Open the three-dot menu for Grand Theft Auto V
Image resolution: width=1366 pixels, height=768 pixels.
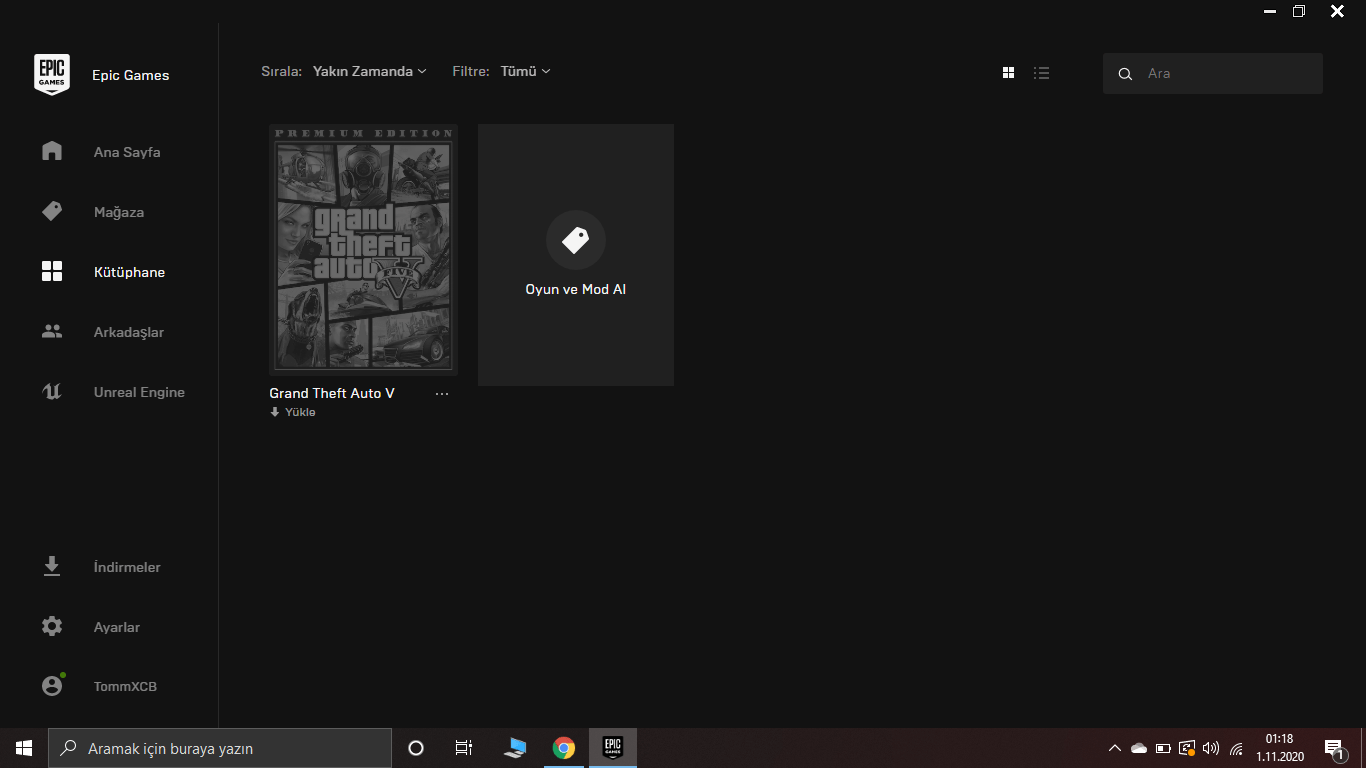coord(442,394)
